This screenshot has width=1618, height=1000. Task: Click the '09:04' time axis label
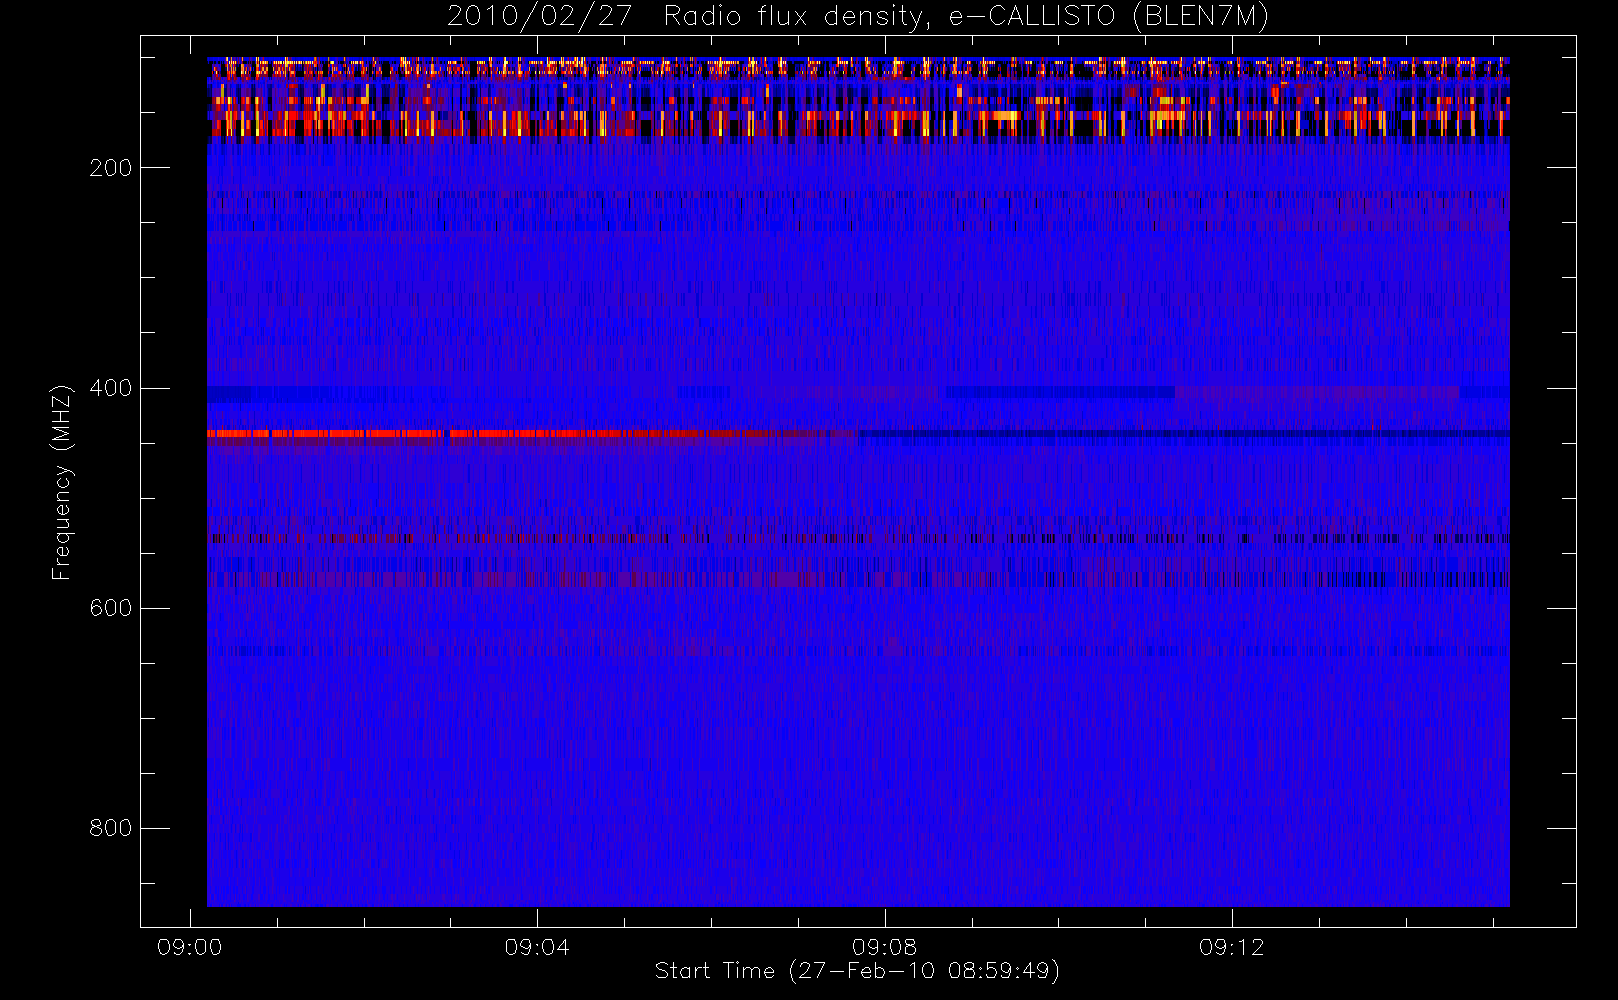(537, 947)
